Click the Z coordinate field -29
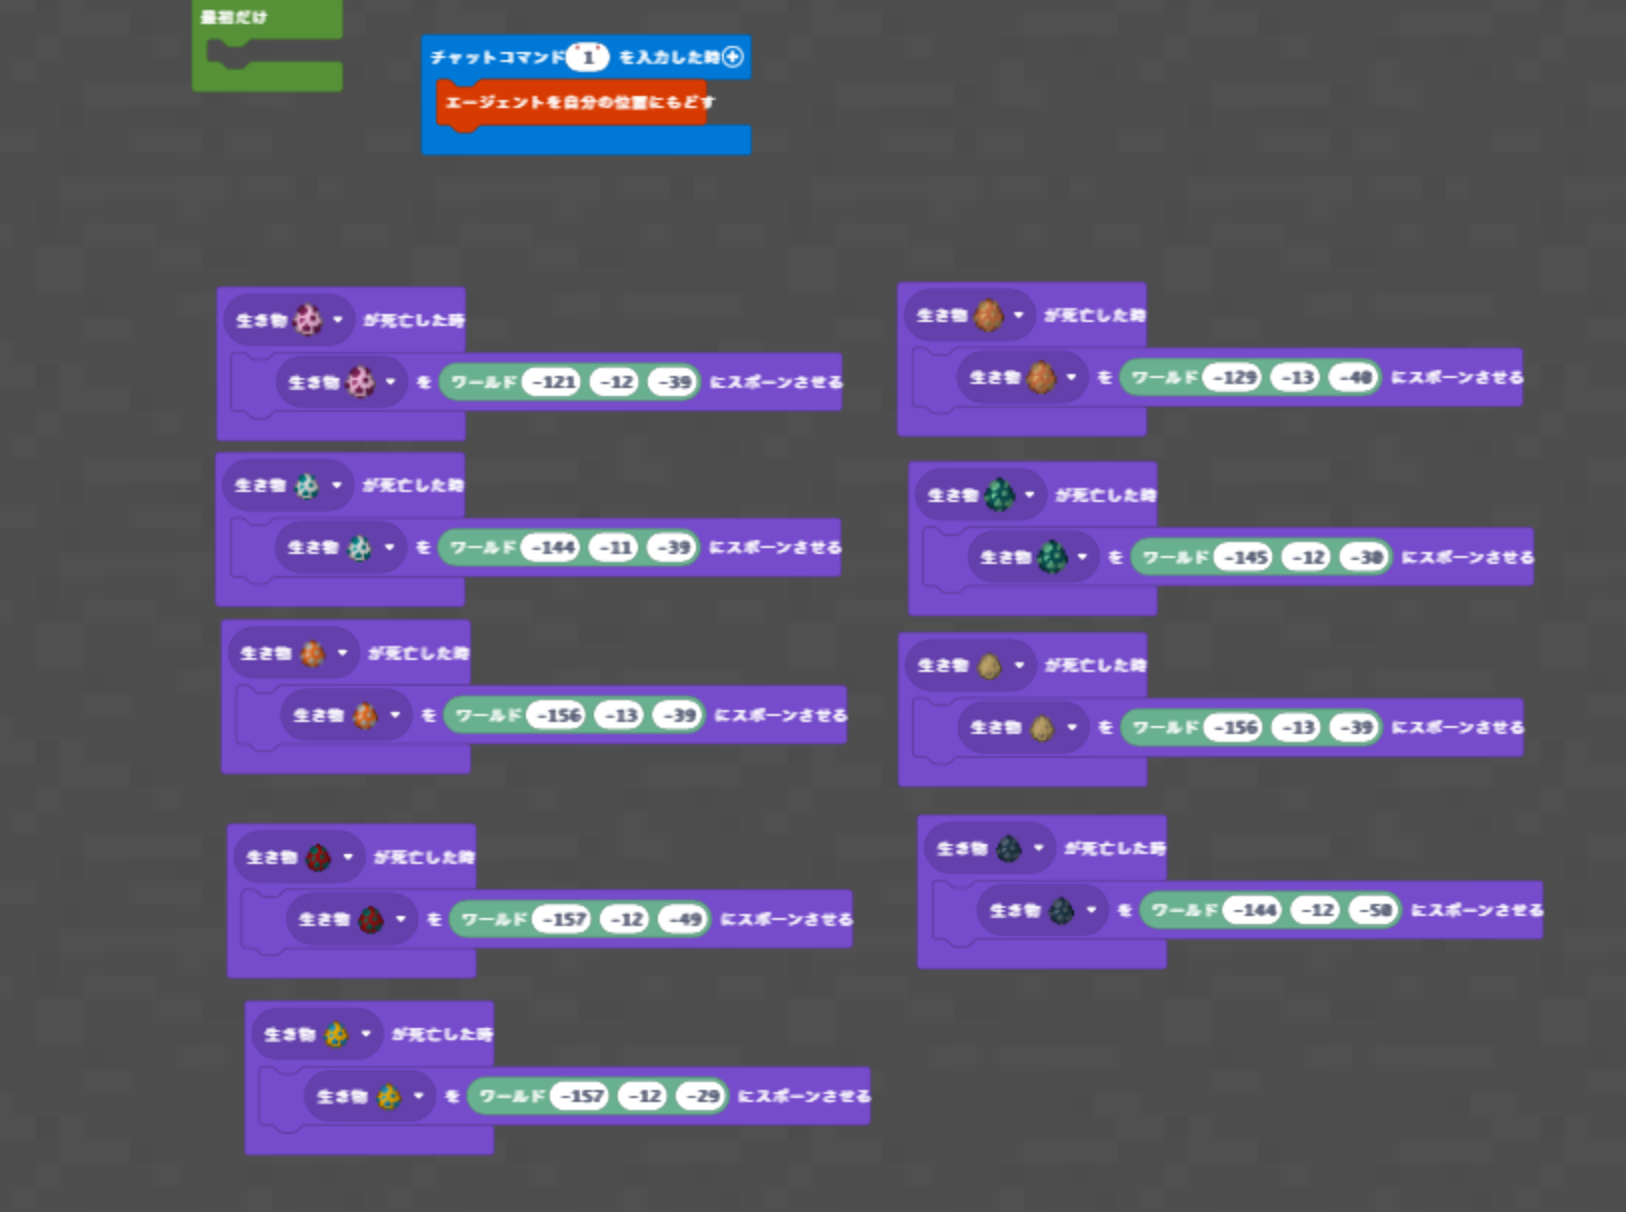The height and width of the screenshot is (1212, 1626). click(703, 1096)
